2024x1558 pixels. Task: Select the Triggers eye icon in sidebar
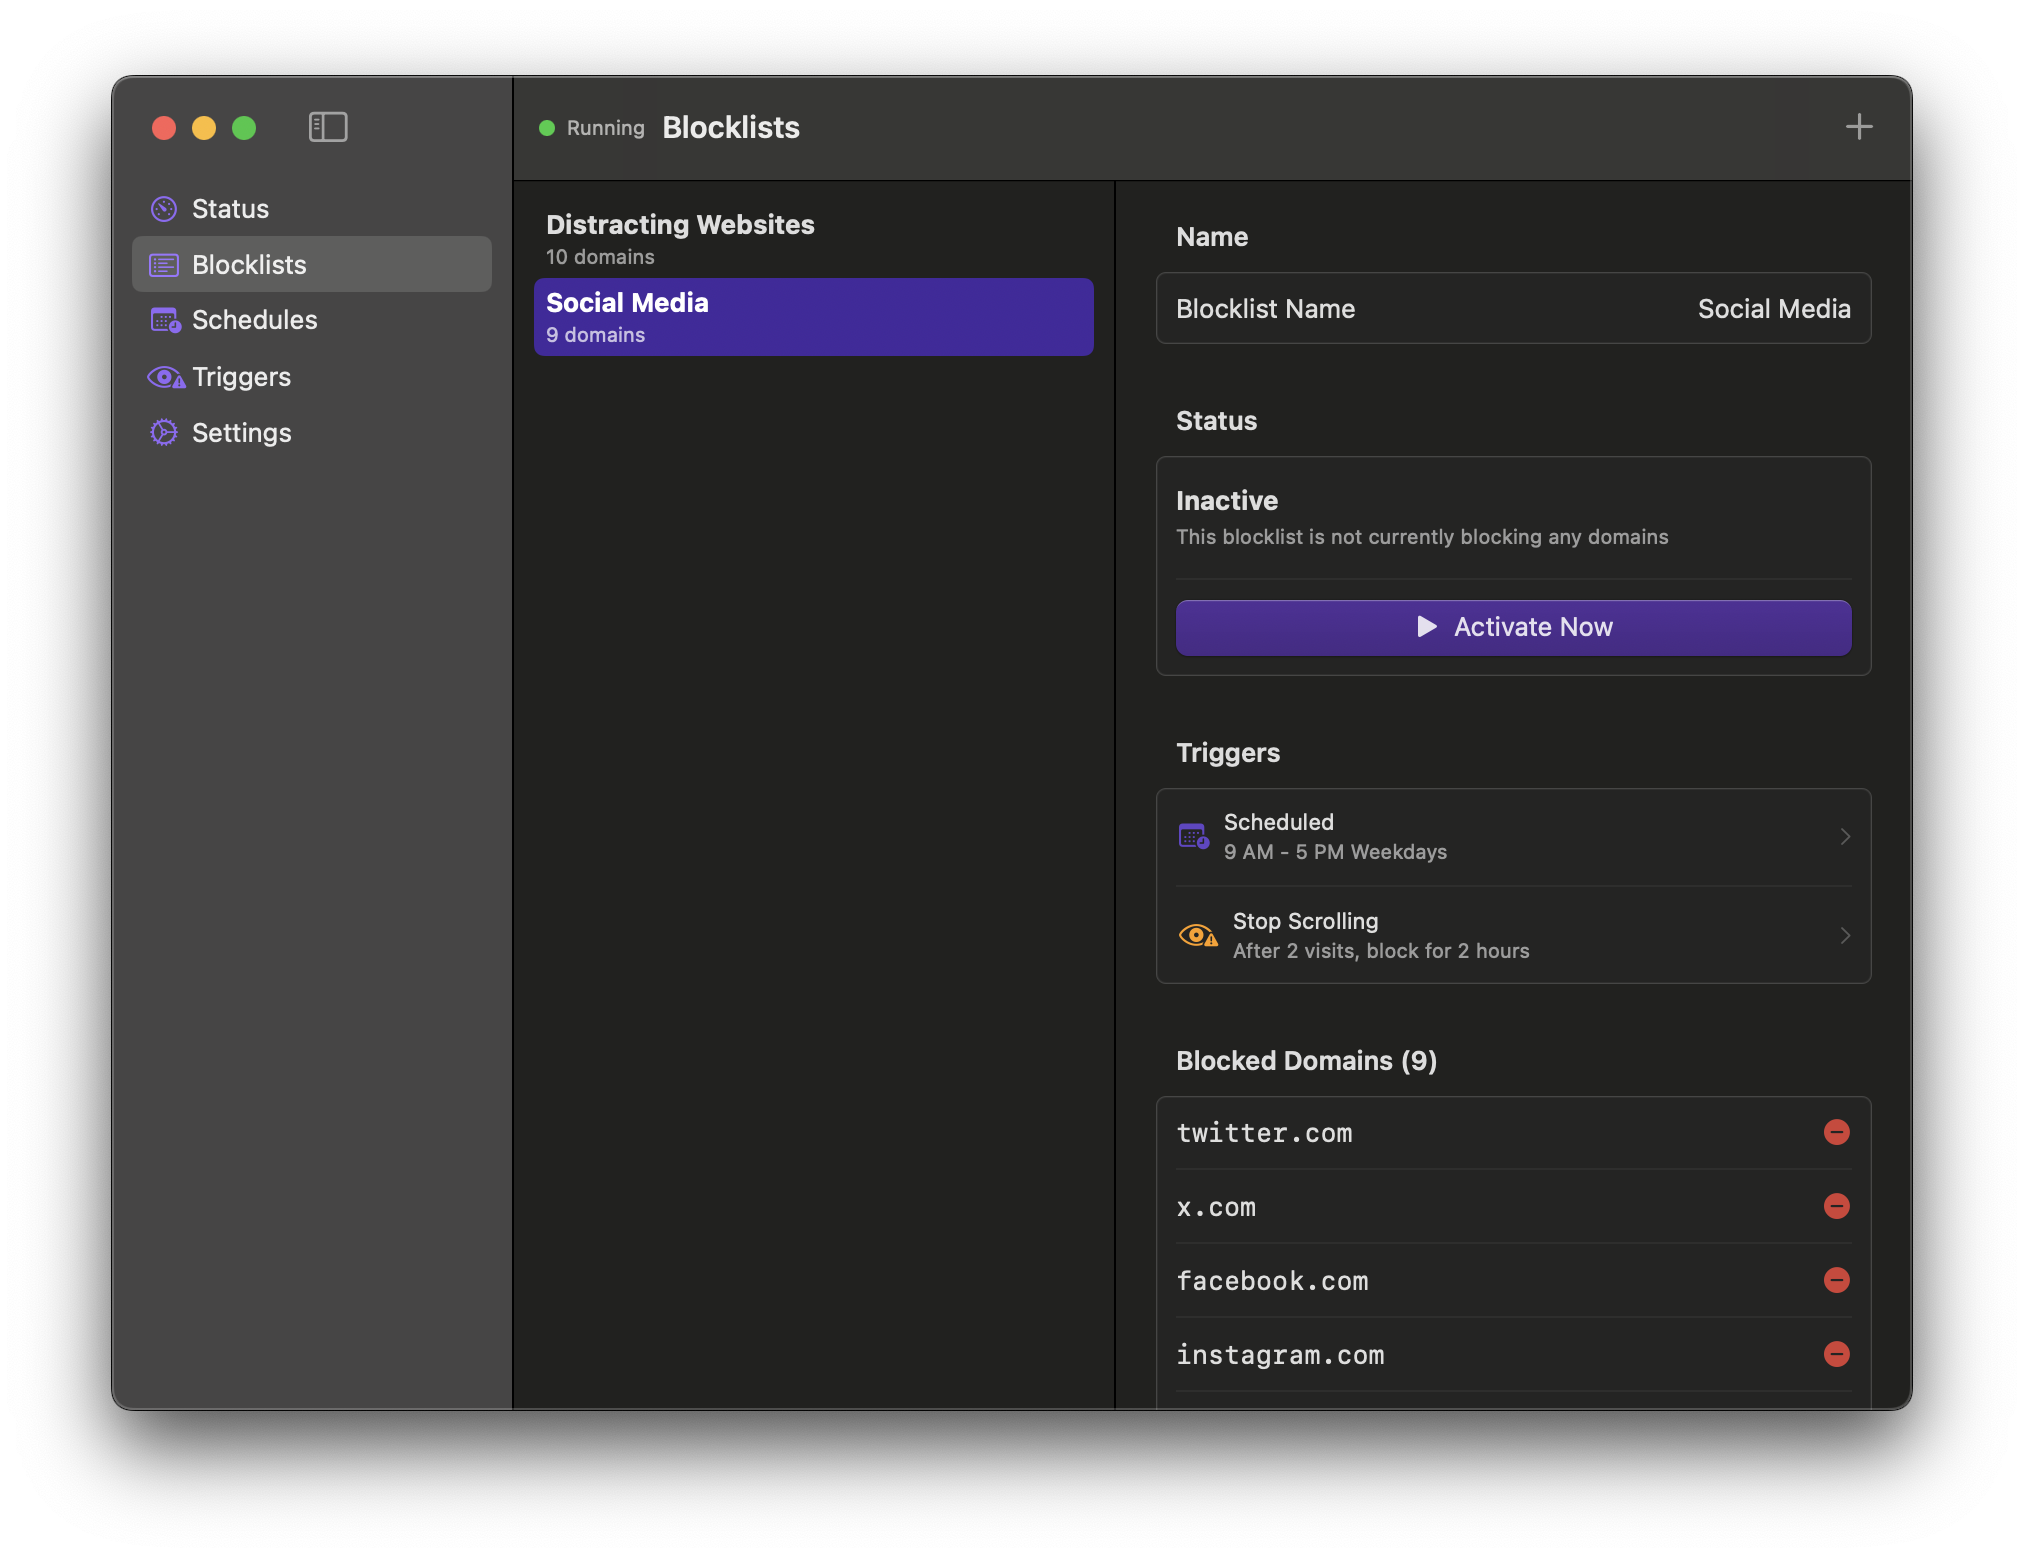[163, 377]
